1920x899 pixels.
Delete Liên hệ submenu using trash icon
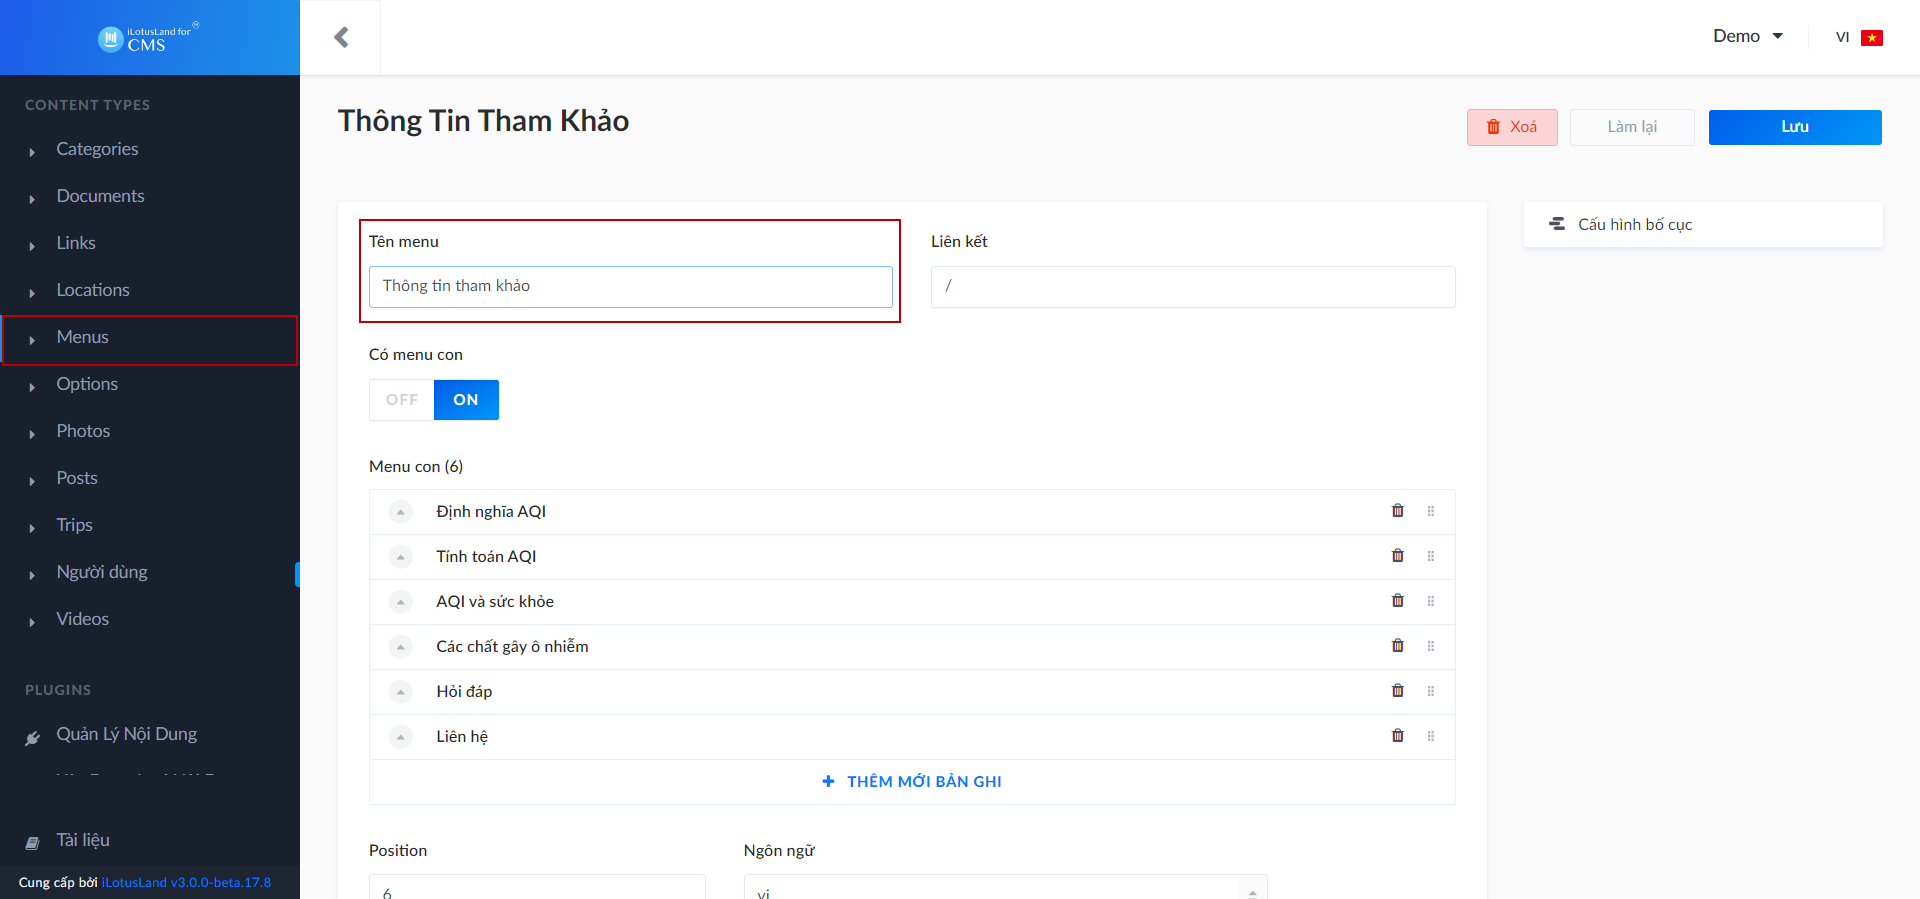pyautogui.click(x=1398, y=736)
